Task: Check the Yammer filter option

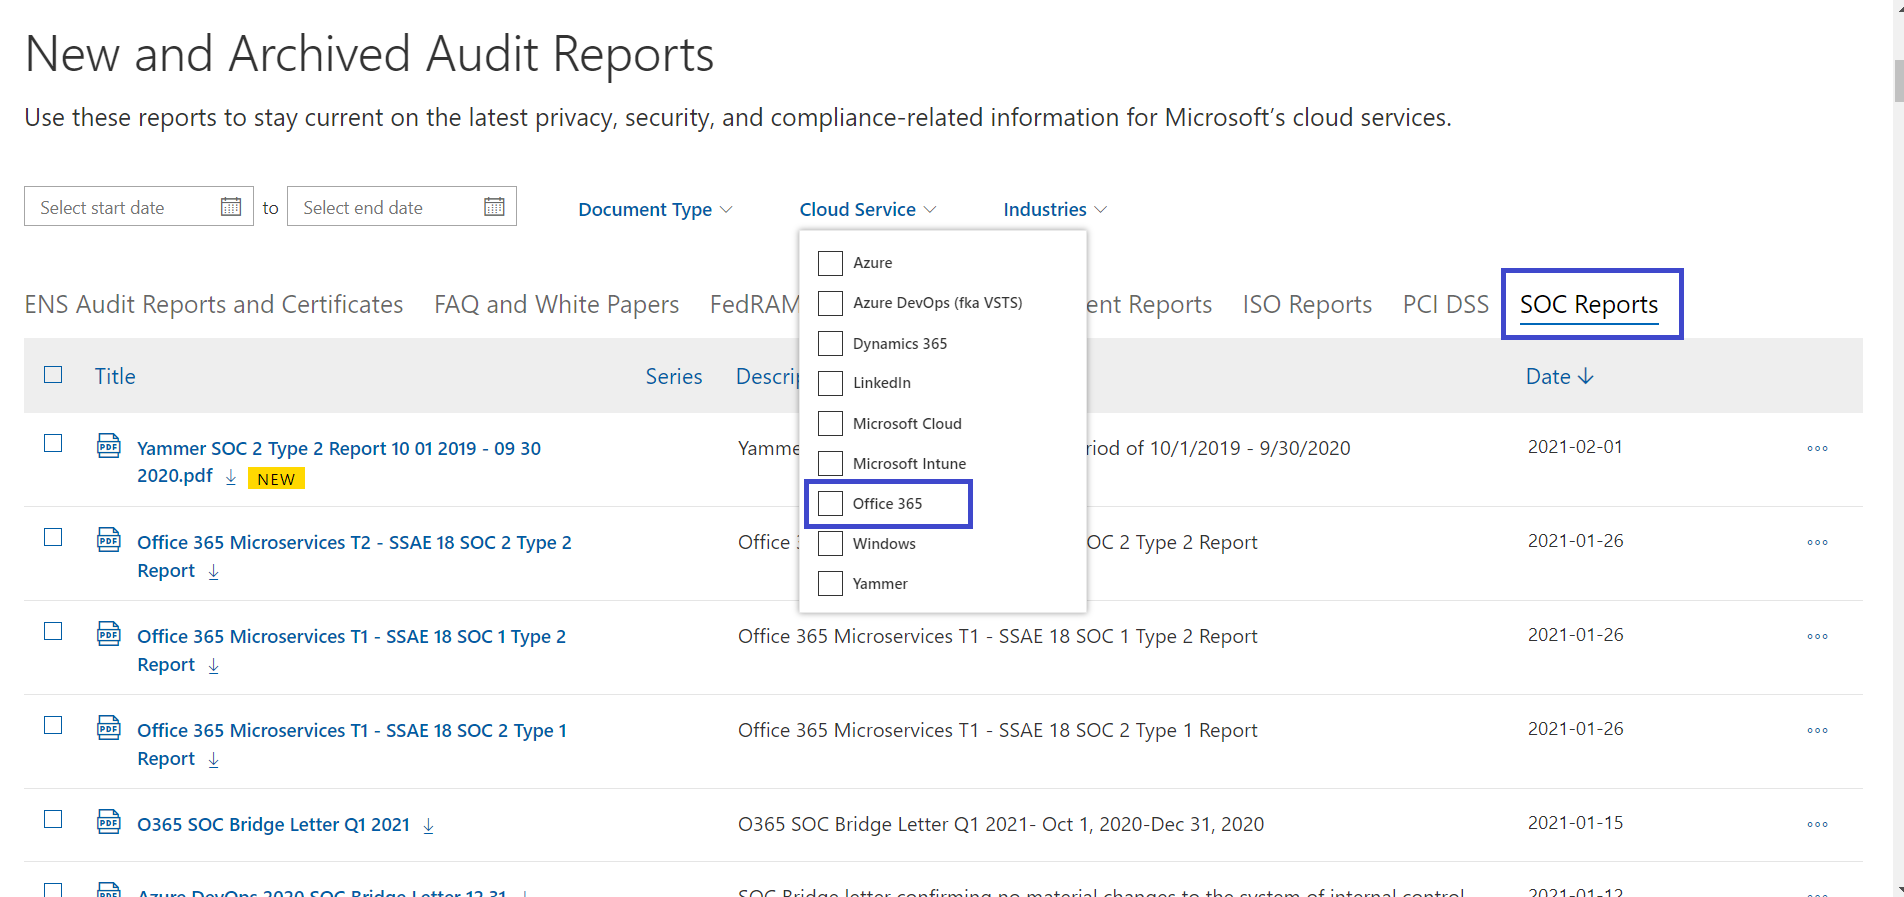Action: coord(831,583)
